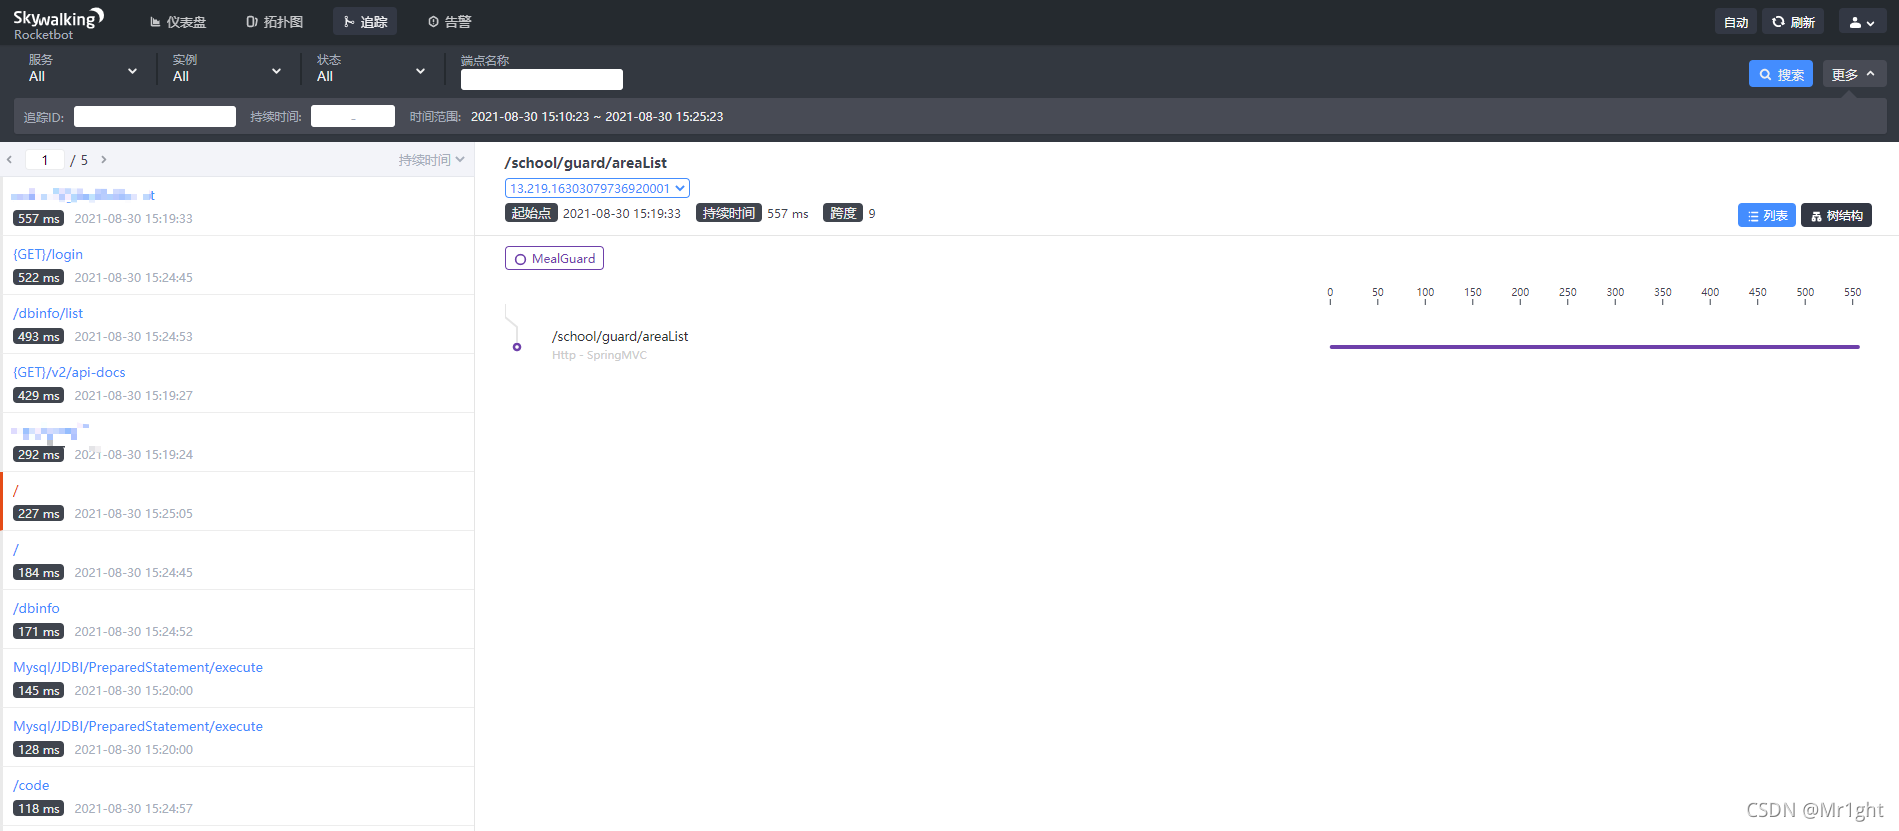The image size is (1899, 831).
Task: Open the 拓扑图 topology tab
Action: (x=275, y=22)
